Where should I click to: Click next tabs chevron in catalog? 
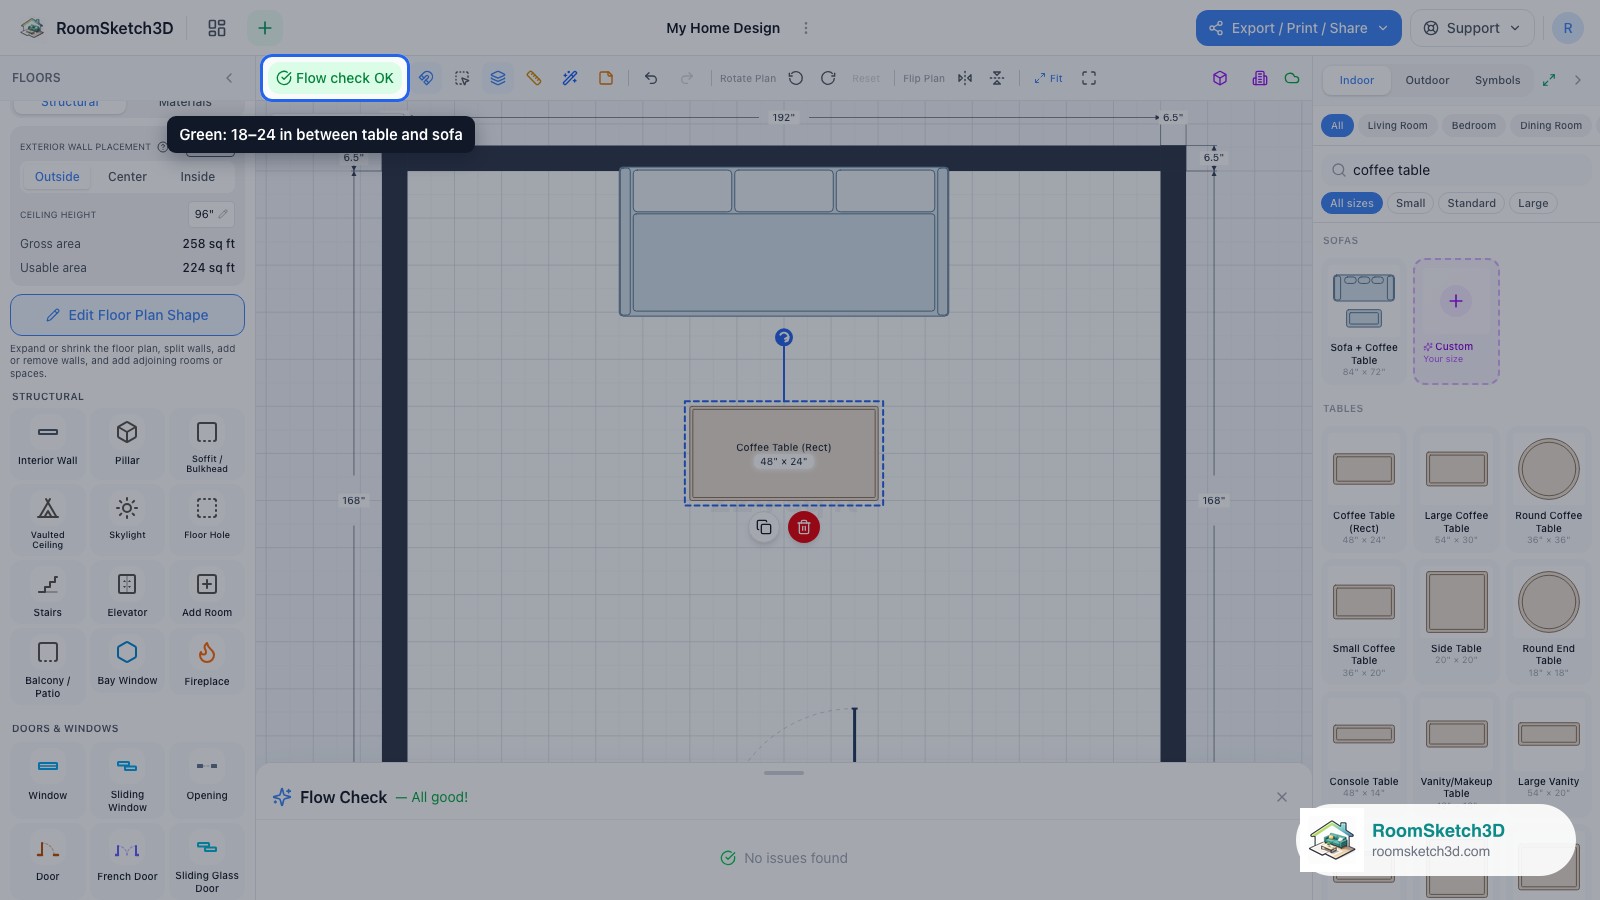[x=1578, y=80]
